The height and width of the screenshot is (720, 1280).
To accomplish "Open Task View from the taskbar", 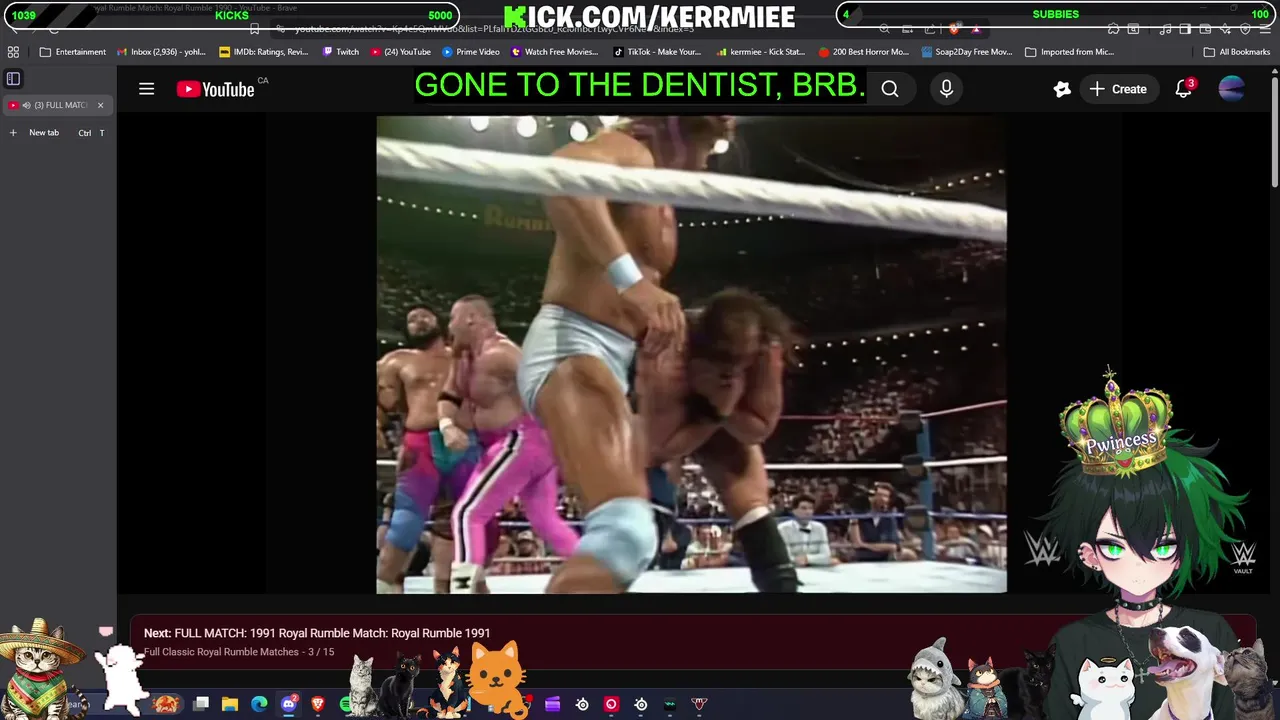I will click(x=200, y=704).
